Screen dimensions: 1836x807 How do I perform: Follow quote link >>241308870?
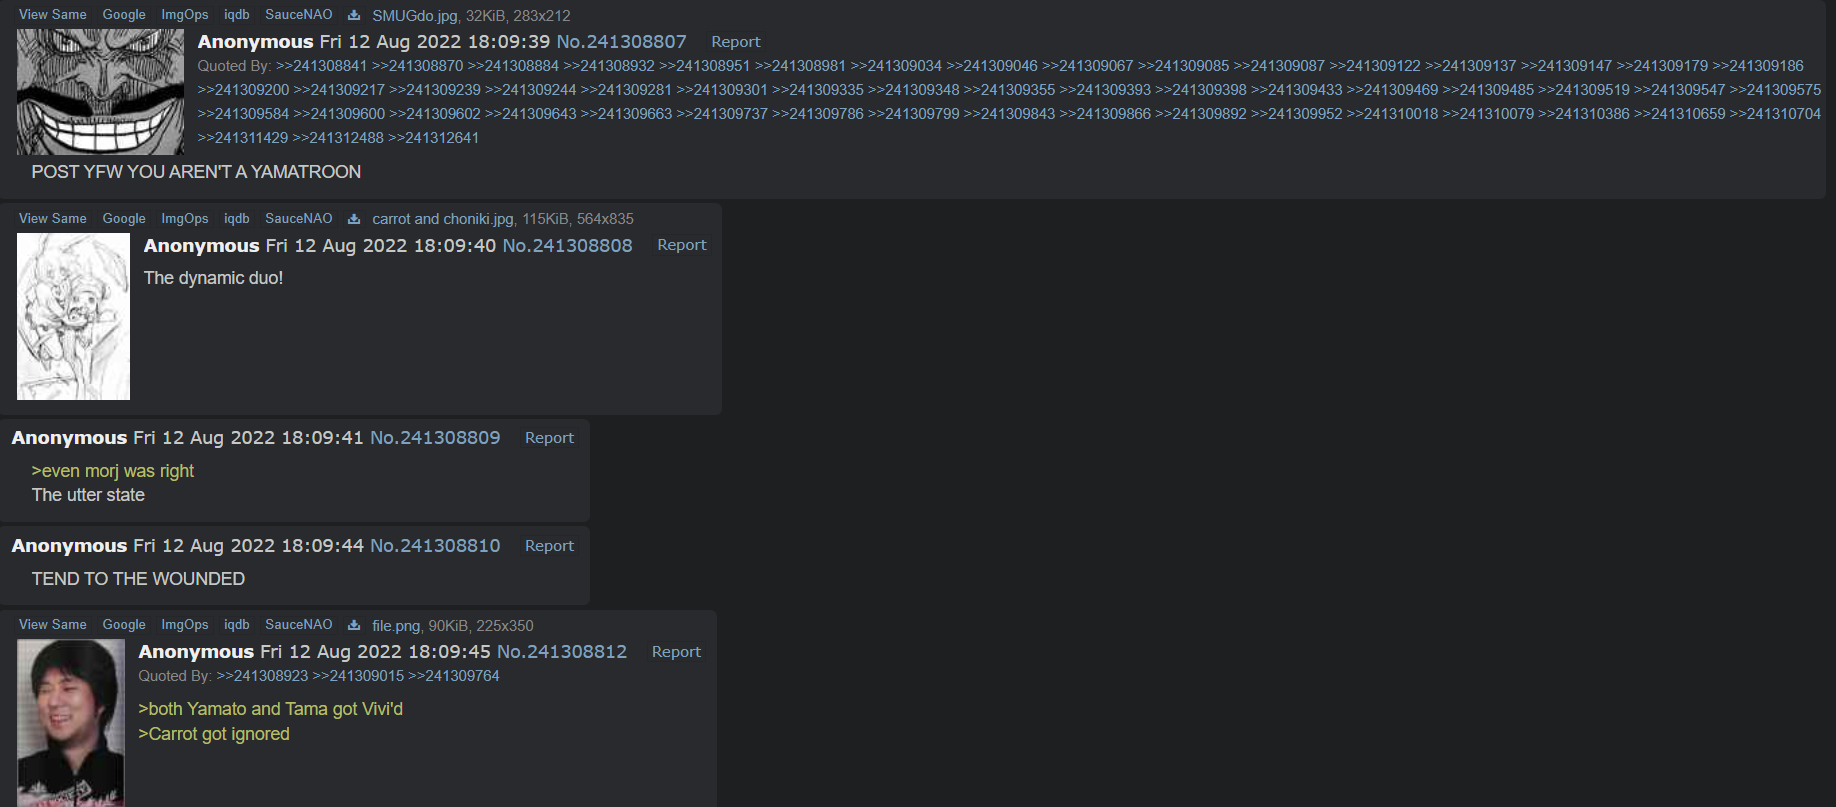(418, 66)
